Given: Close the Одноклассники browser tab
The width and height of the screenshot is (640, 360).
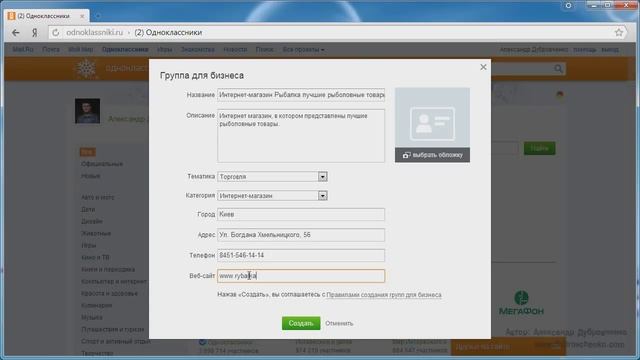Looking at the screenshot, I should 82,16.
